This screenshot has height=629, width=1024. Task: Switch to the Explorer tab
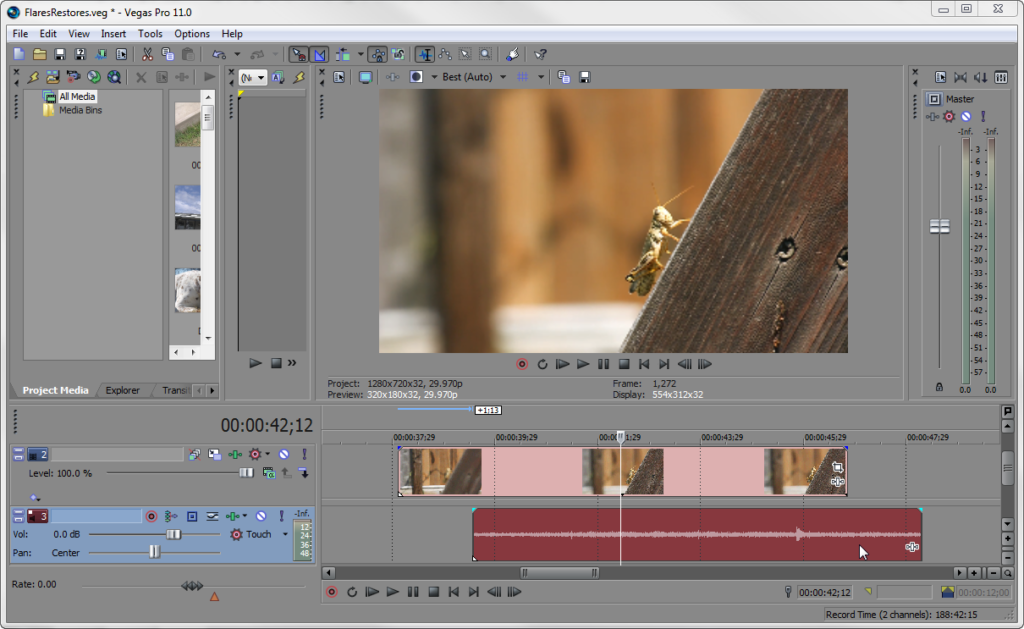(120, 390)
